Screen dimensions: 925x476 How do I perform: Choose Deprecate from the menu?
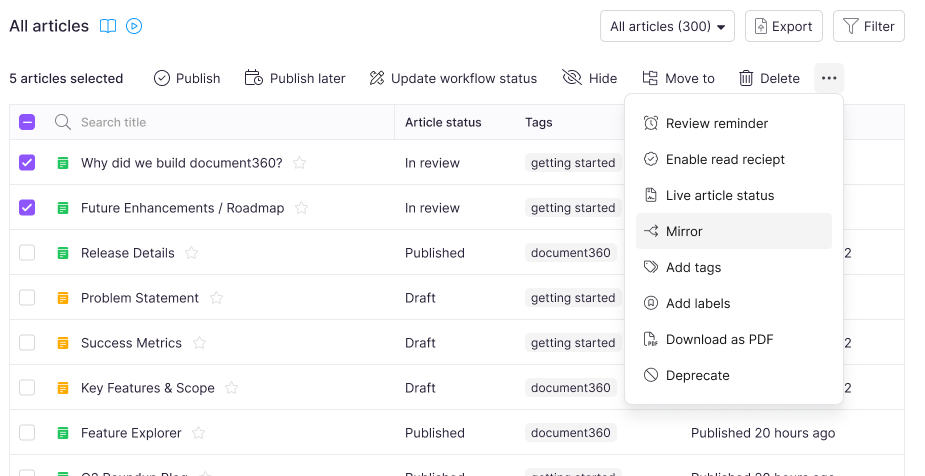click(x=734, y=375)
